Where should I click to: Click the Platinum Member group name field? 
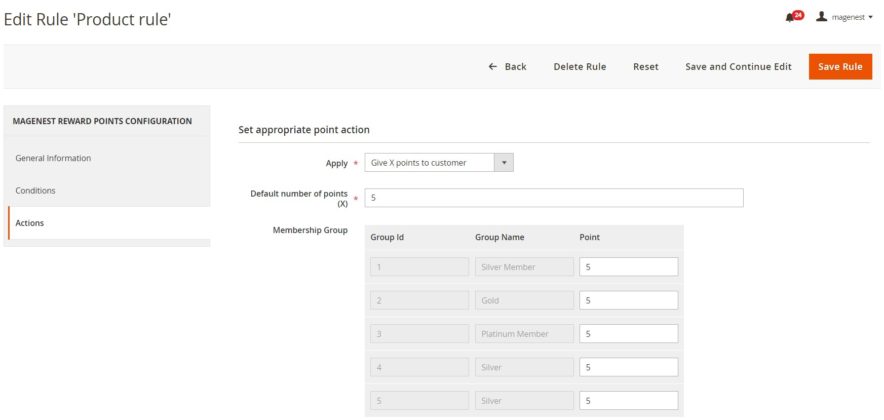click(x=524, y=334)
